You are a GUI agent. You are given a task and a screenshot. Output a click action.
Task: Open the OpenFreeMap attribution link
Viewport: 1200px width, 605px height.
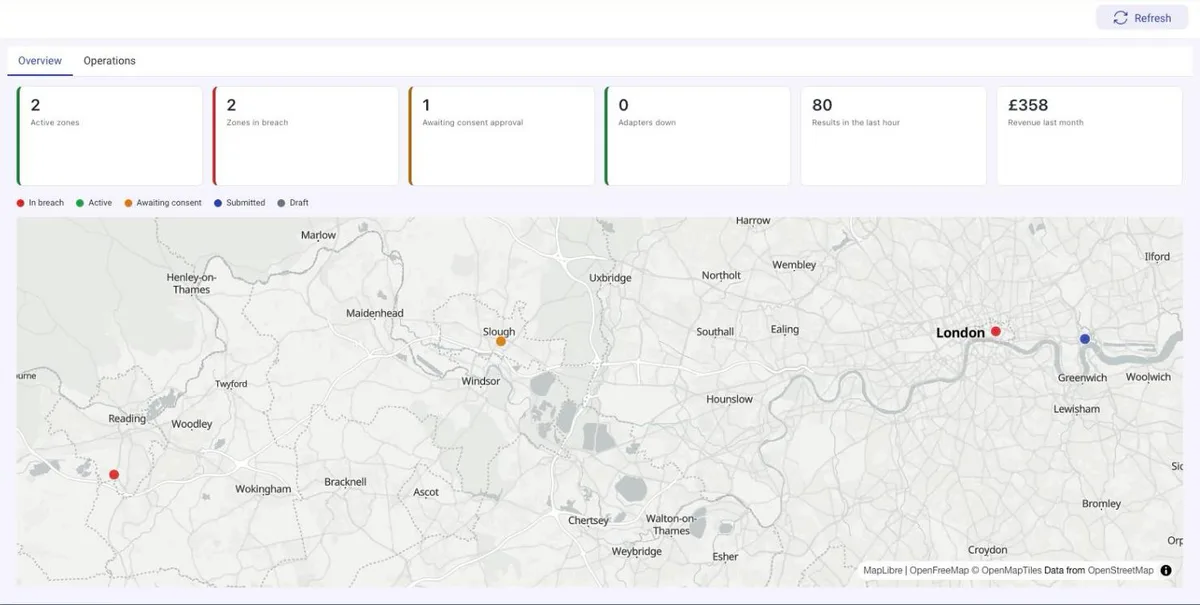pos(939,571)
